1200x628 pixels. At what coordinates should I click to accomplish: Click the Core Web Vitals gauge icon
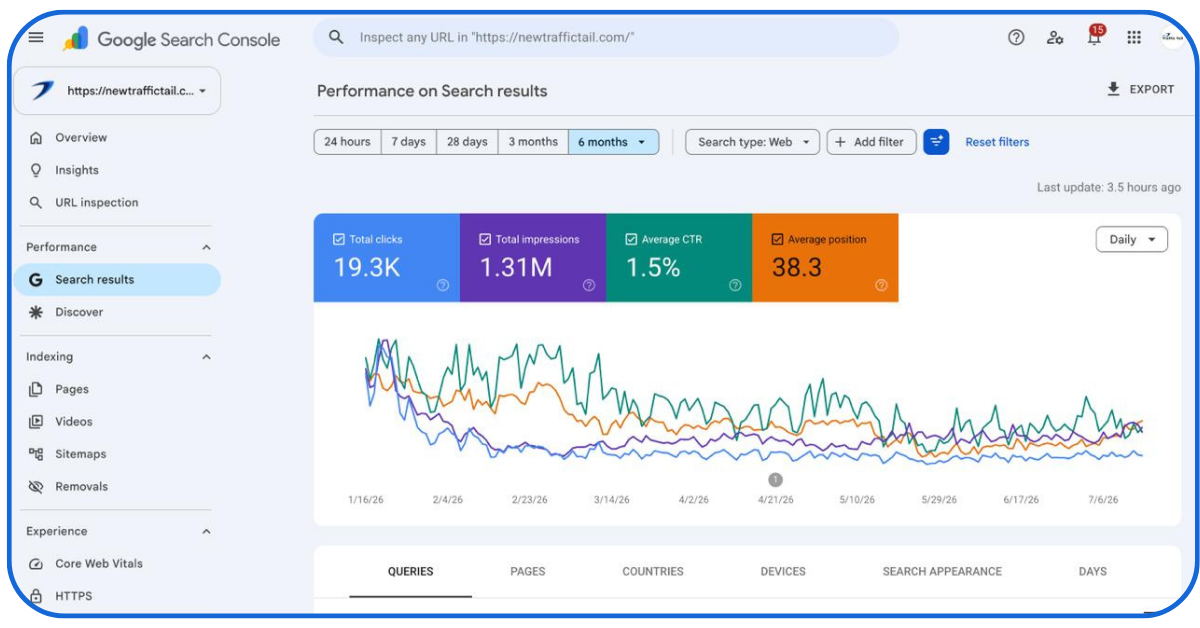pyautogui.click(x=36, y=564)
